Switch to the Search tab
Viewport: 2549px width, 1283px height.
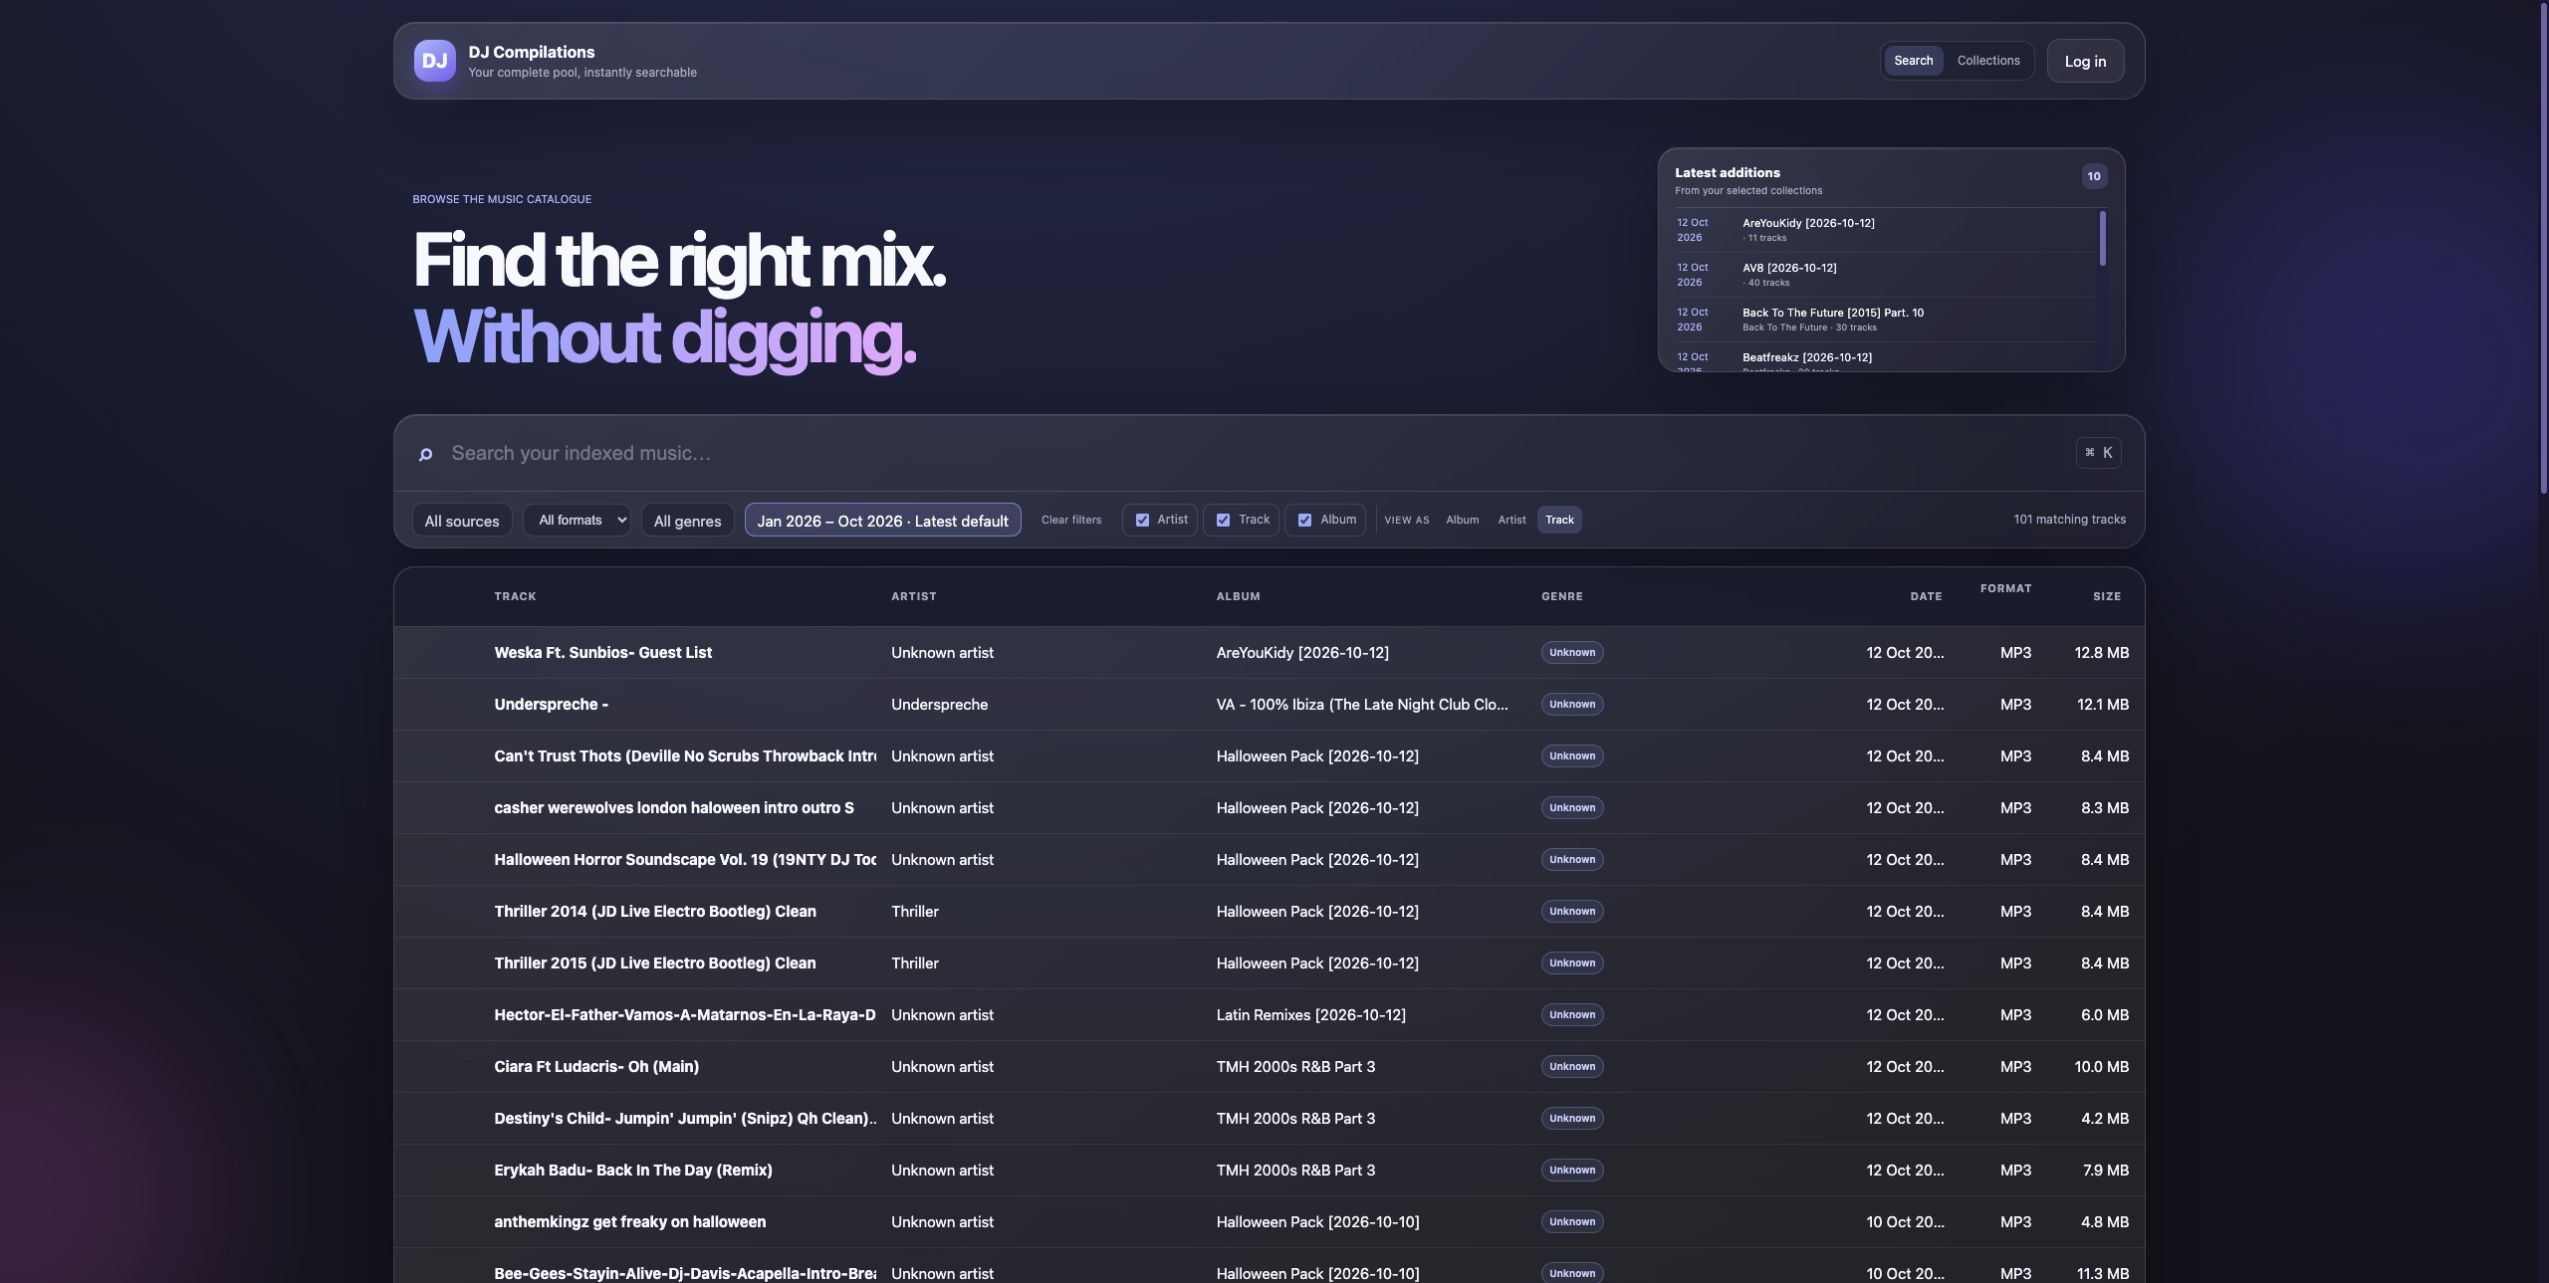1913,61
